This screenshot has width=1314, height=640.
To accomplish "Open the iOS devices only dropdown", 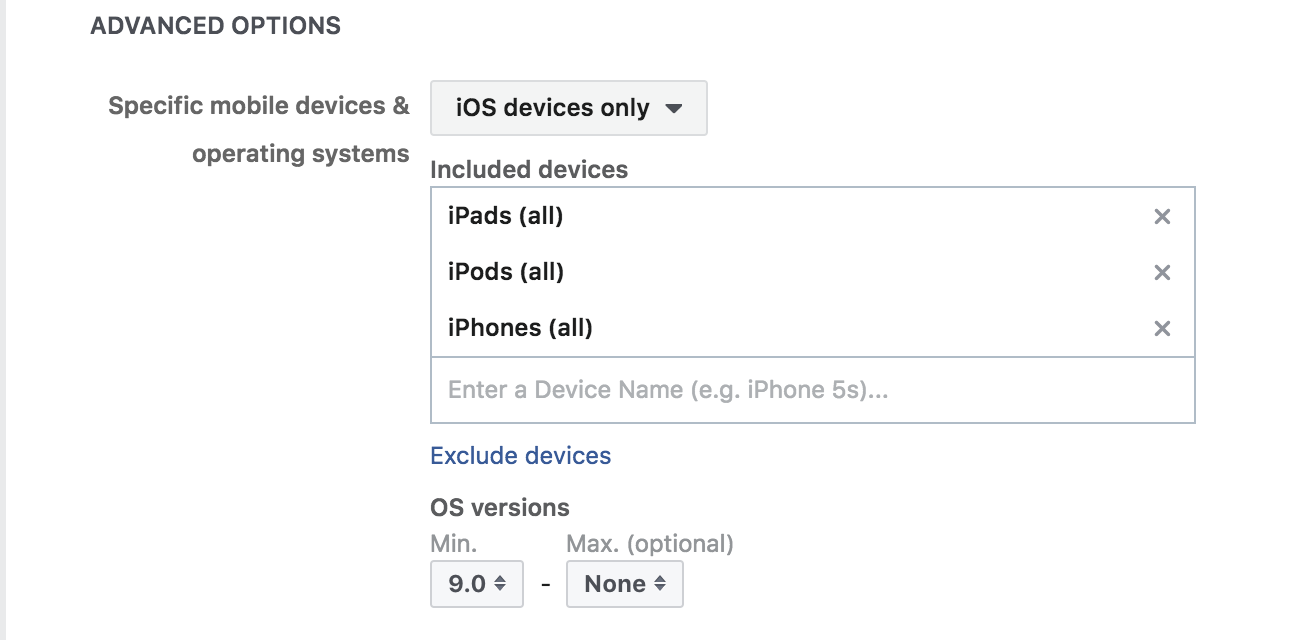I will tap(568, 108).
